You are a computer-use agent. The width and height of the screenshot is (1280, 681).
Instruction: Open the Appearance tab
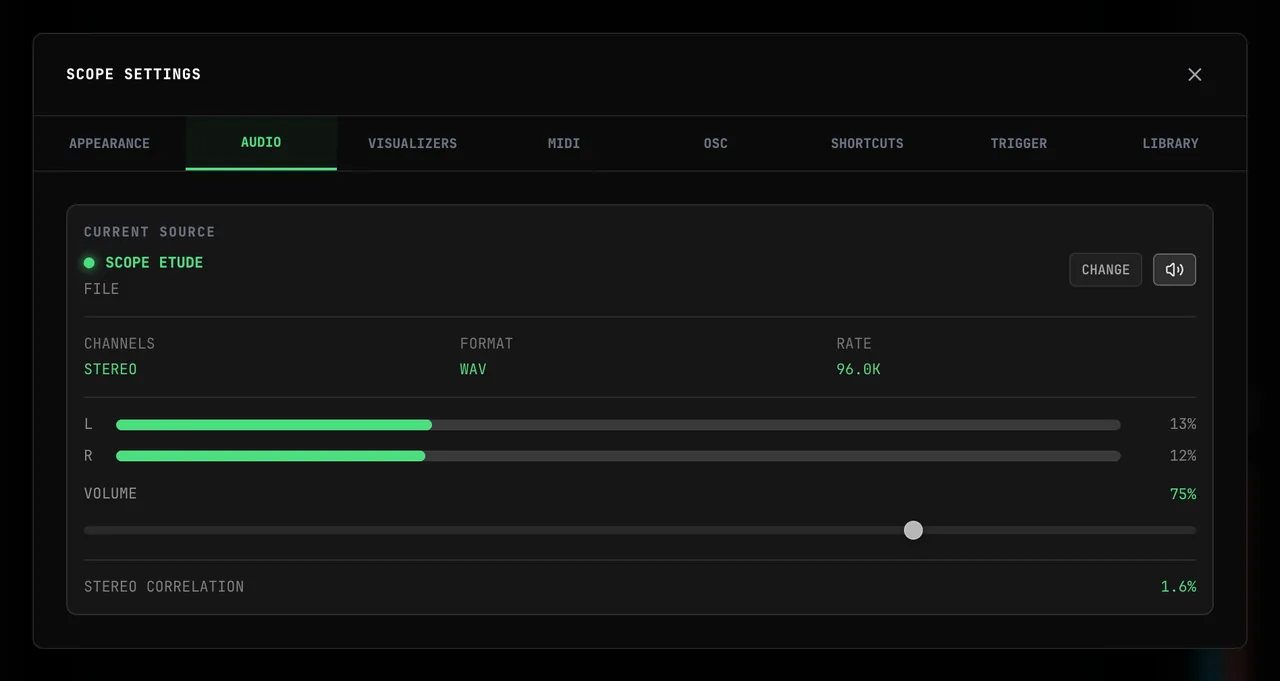point(109,143)
